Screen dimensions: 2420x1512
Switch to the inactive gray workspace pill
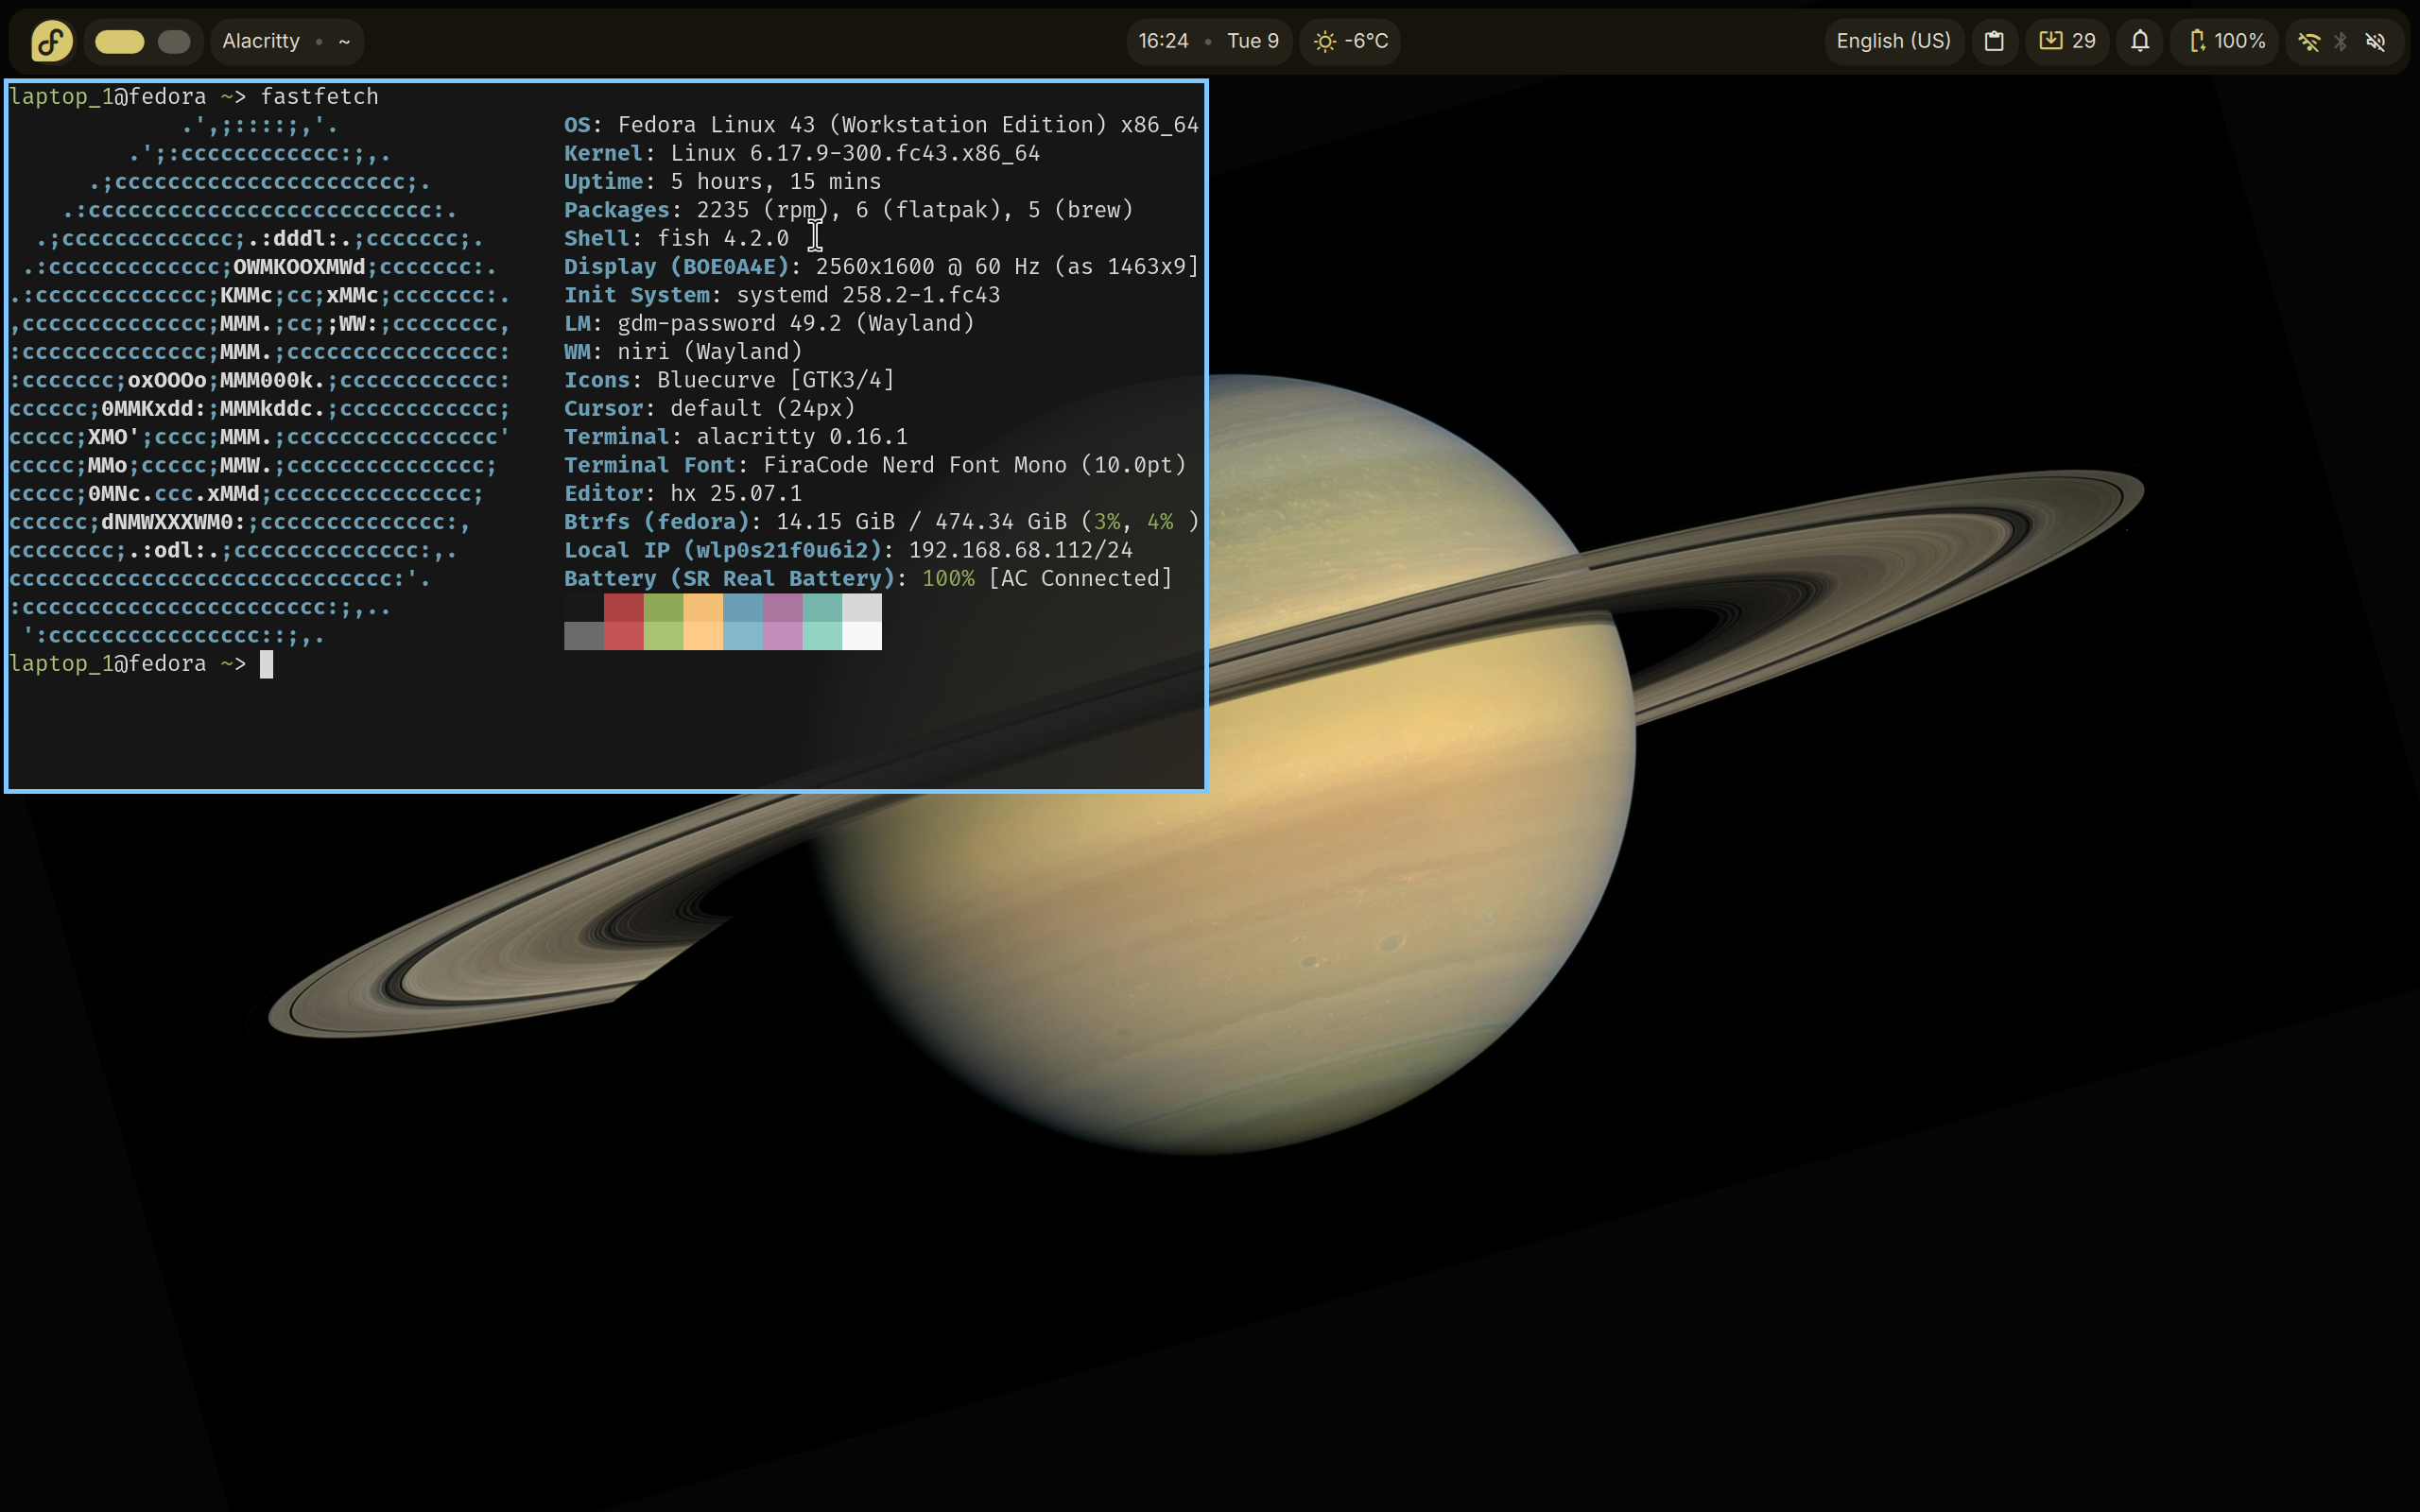(174, 41)
